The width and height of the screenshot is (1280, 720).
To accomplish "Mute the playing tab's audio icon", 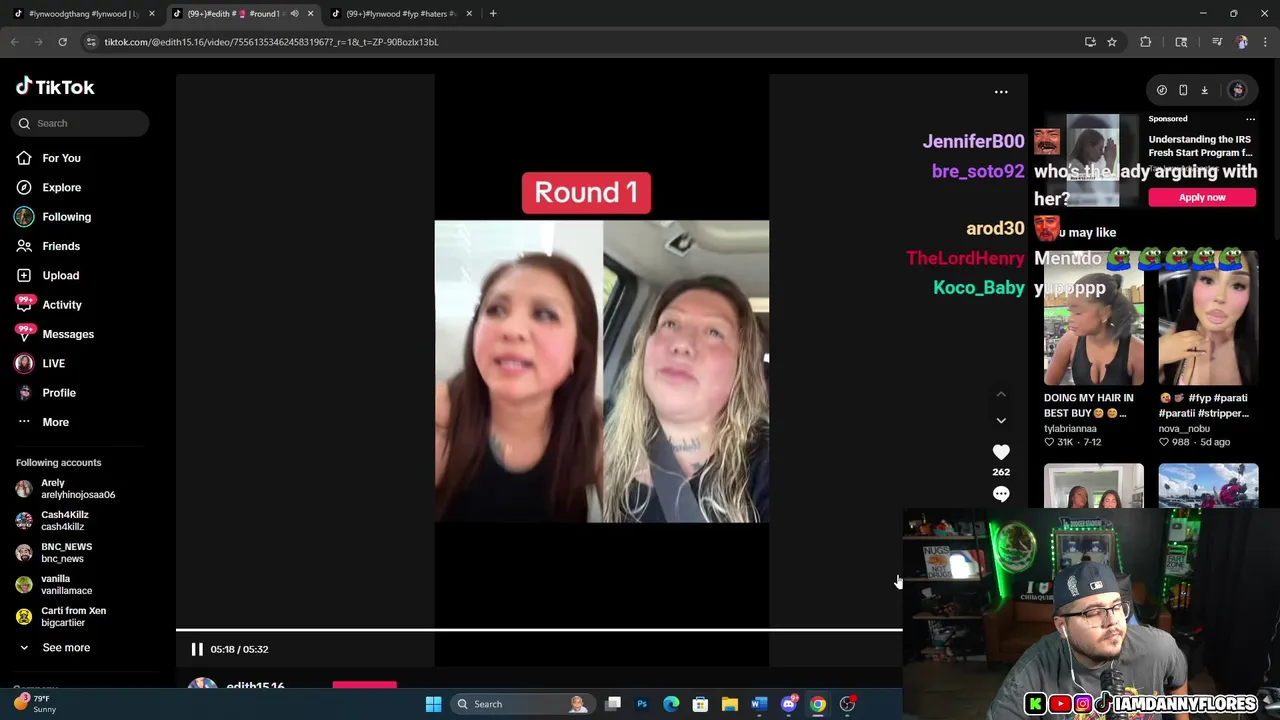I will [x=294, y=14].
